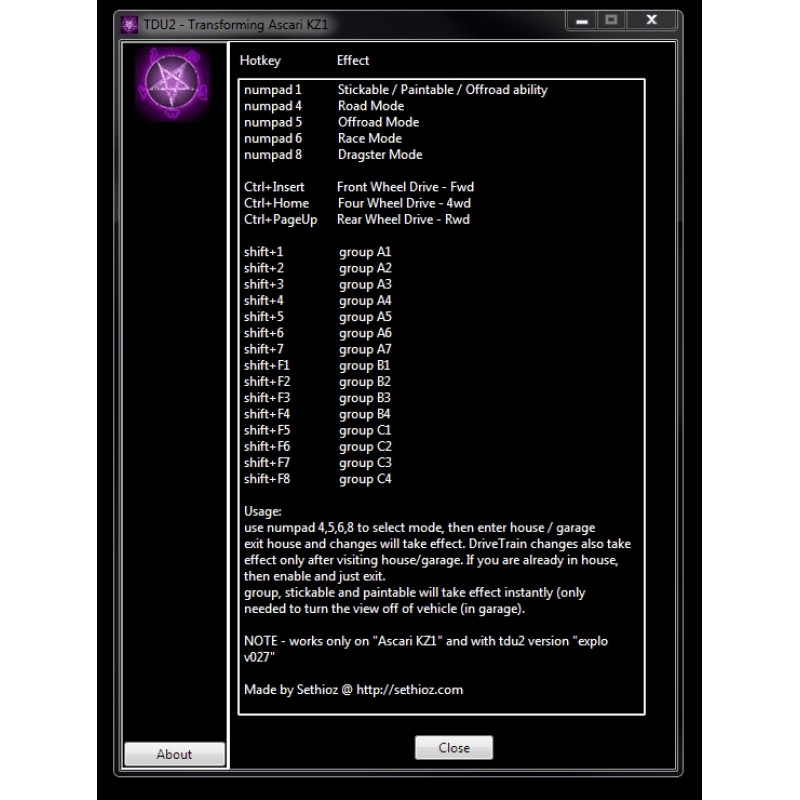Click the 'group A5' text
This screenshot has height=800, width=800.
pos(365,317)
